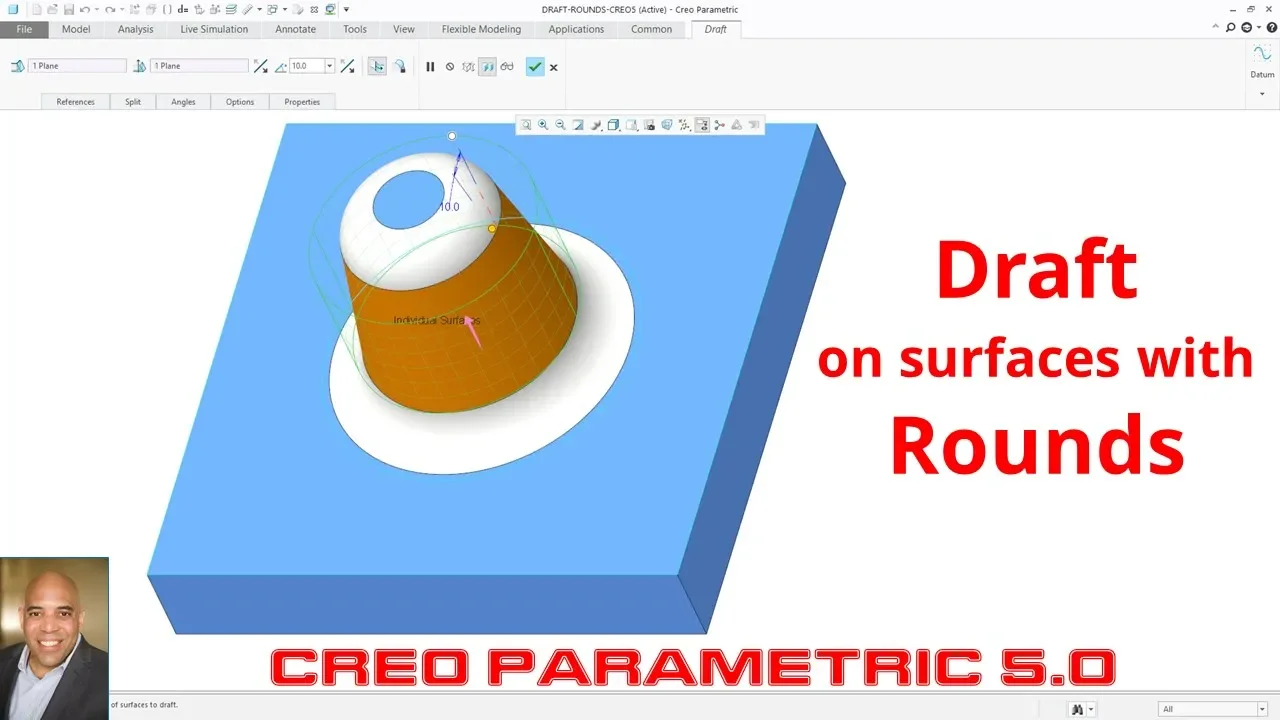Image resolution: width=1280 pixels, height=720 pixels.
Task: Click the New file icon in quick access
Action: 36,9
